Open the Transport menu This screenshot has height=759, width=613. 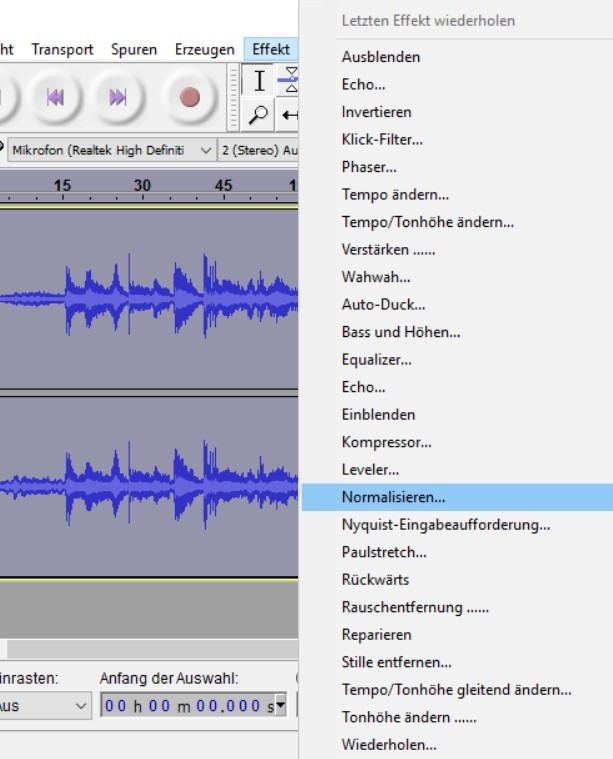tap(62, 49)
